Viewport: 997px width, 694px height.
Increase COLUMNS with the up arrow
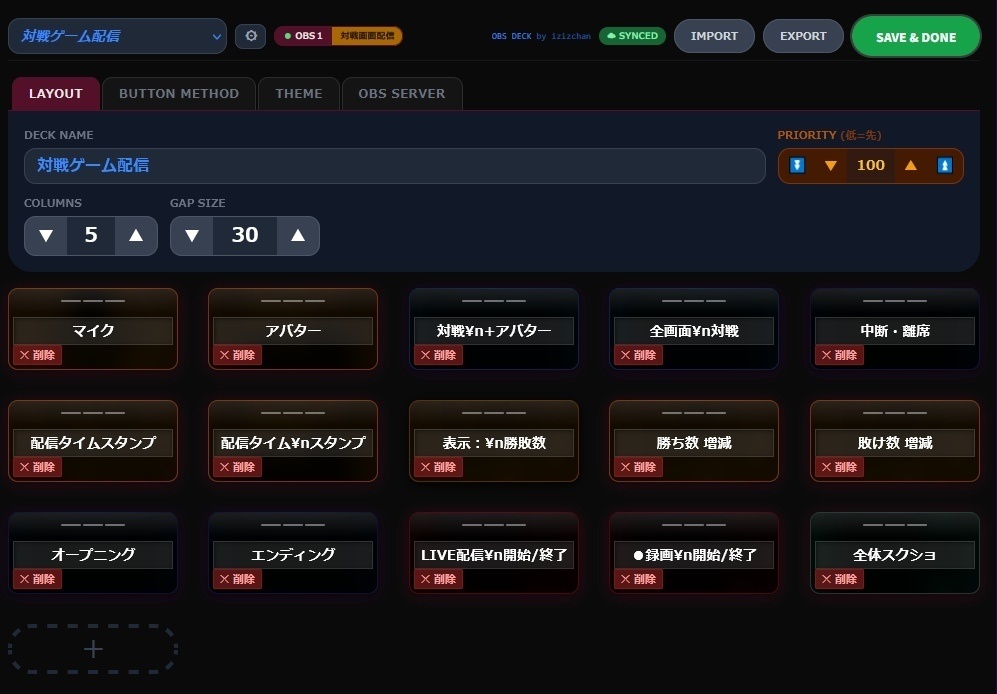(135, 235)
